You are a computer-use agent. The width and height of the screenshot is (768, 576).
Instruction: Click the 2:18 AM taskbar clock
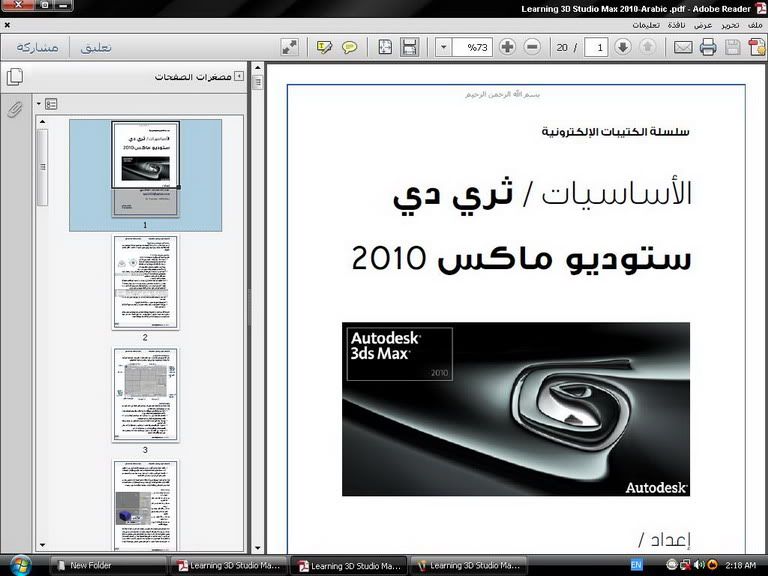[741, 565]
